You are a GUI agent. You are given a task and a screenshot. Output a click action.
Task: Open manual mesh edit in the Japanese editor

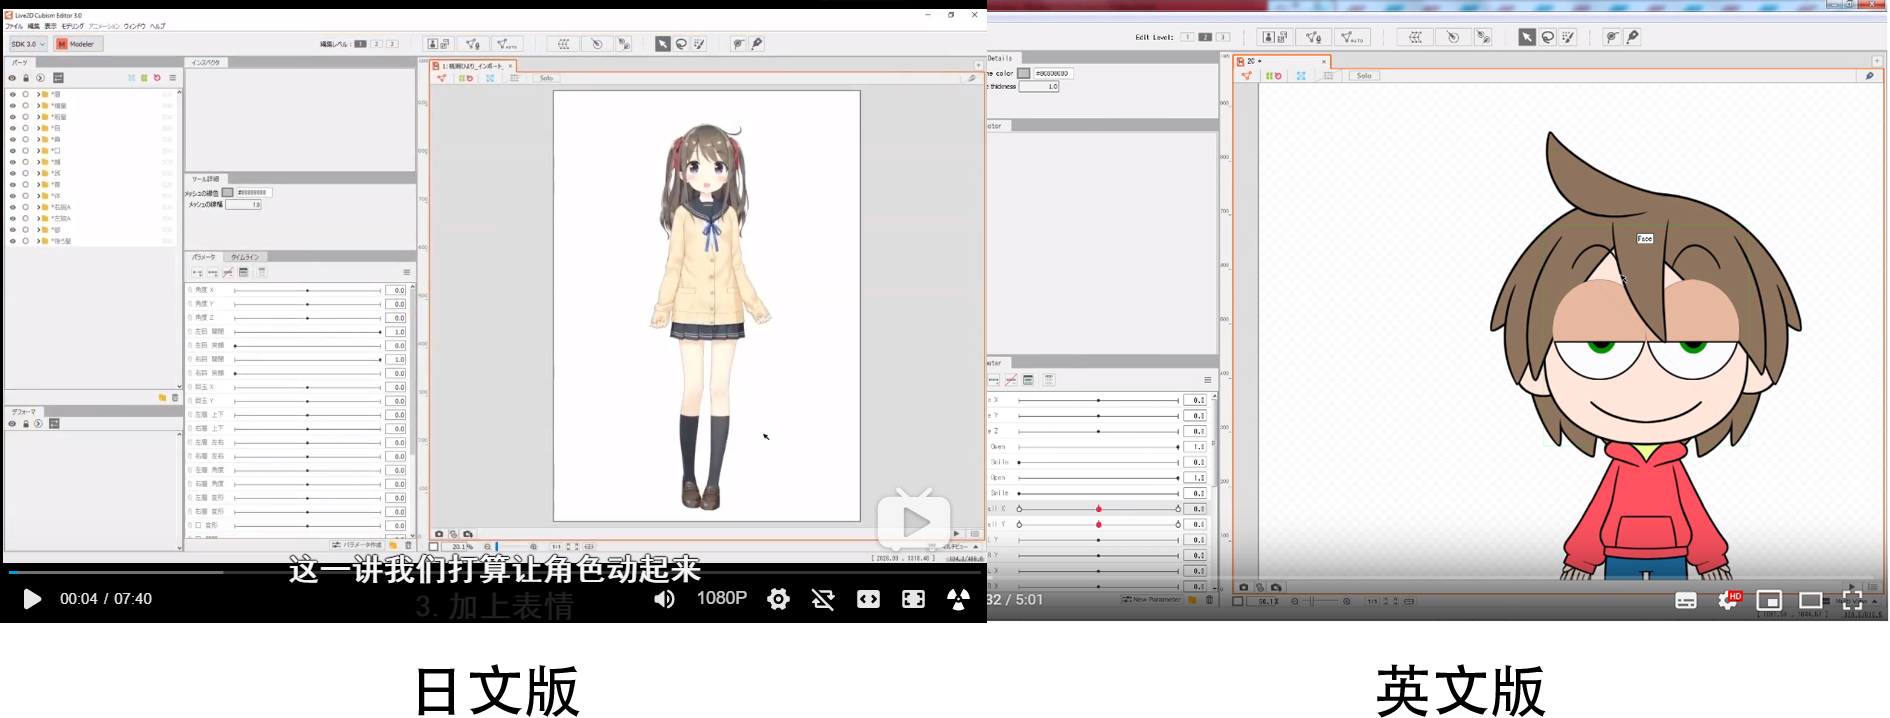[x=473, y=44]
